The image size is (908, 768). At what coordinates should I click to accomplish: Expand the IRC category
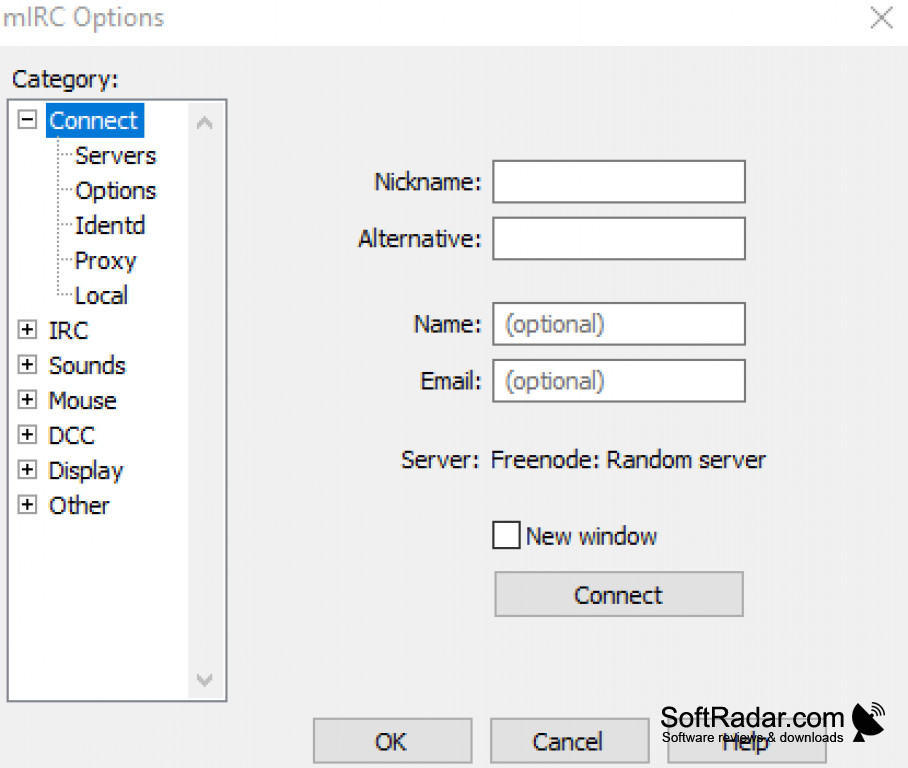(27, 330)
